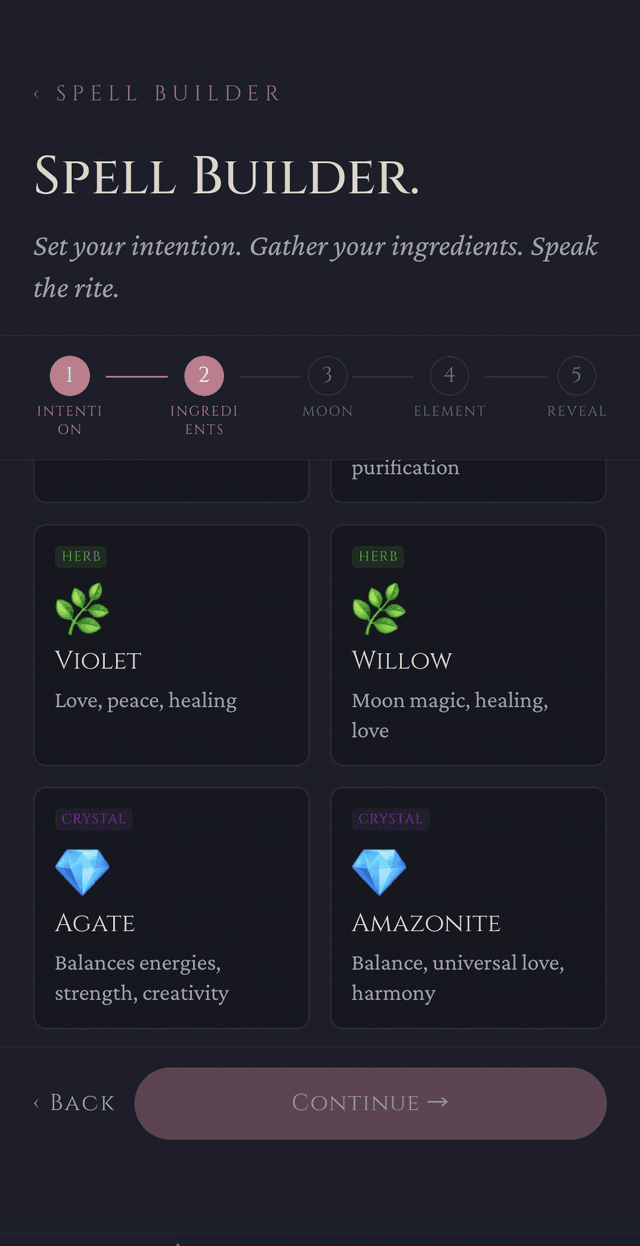
Task: Open step 5 Reveal in the stepper
Action: click(x=576, y=377)
